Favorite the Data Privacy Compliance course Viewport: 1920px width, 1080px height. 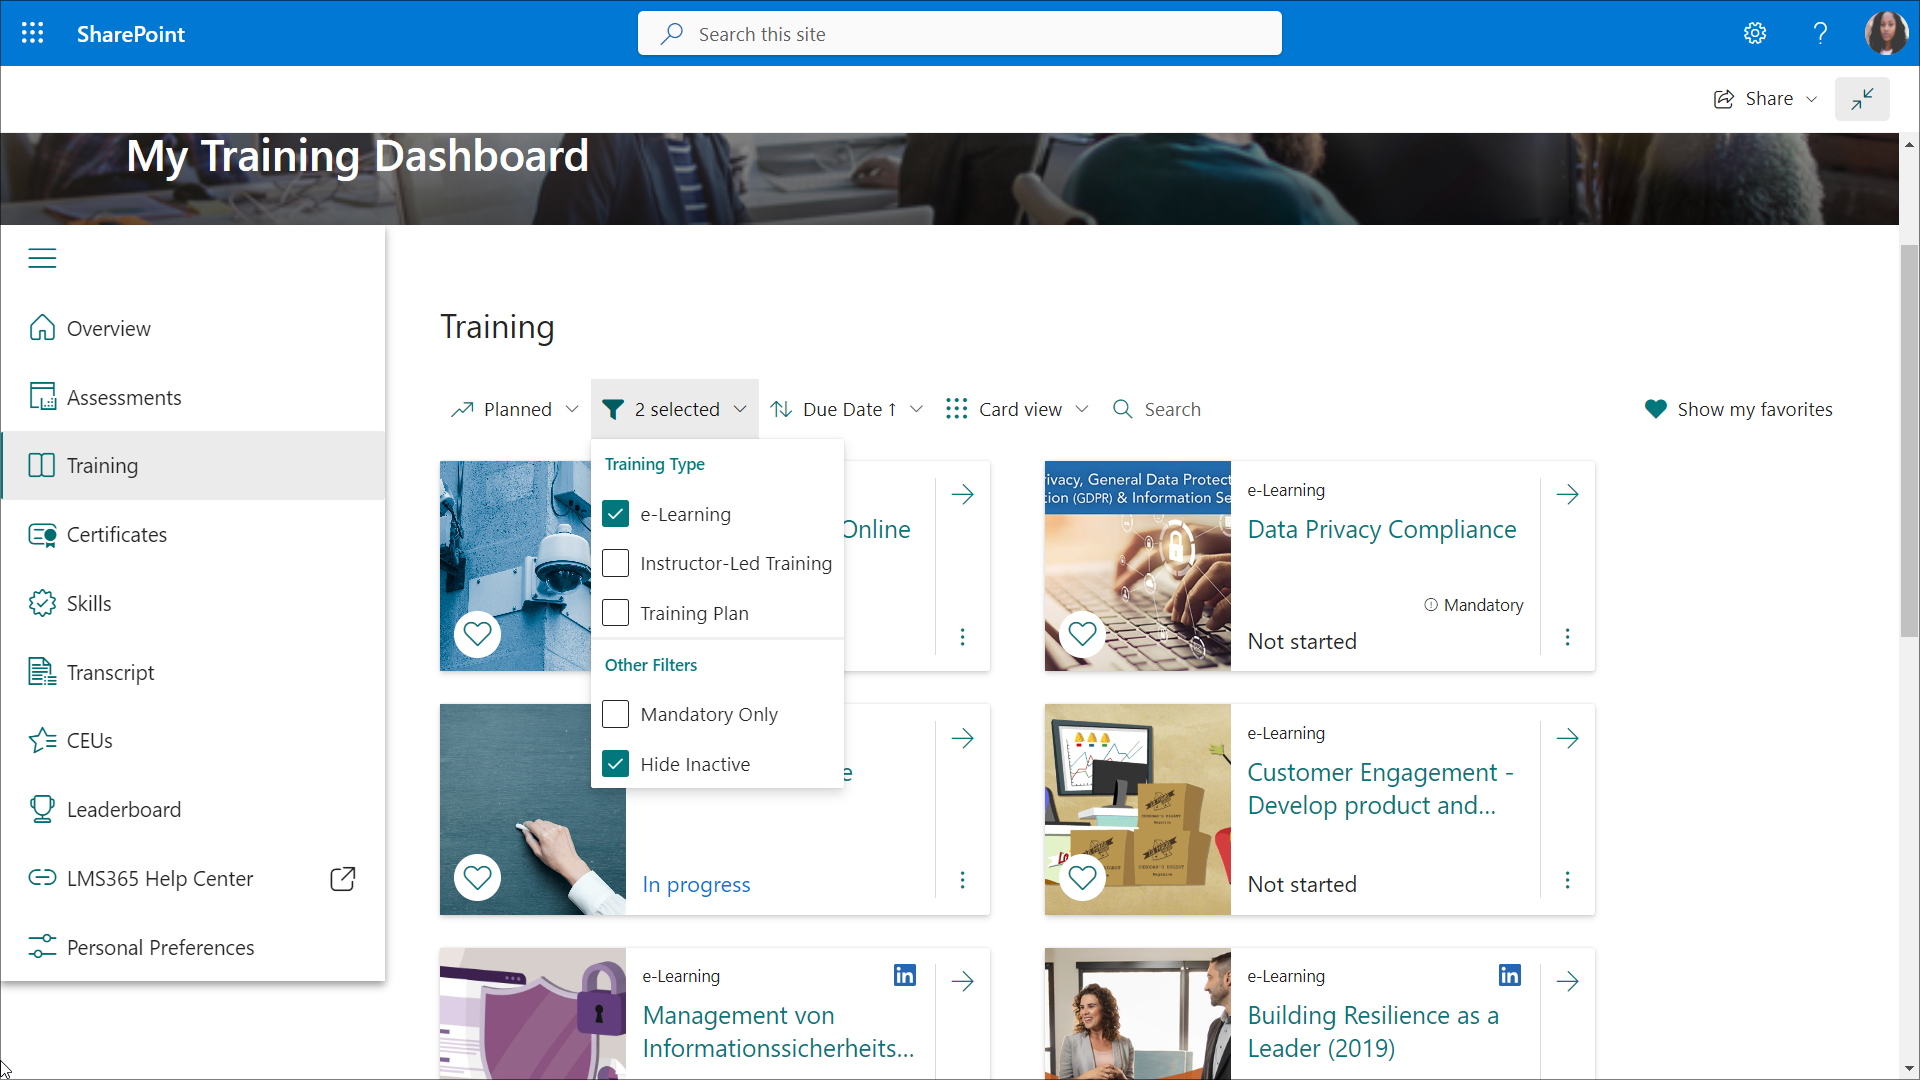(x=1082, y=634)
